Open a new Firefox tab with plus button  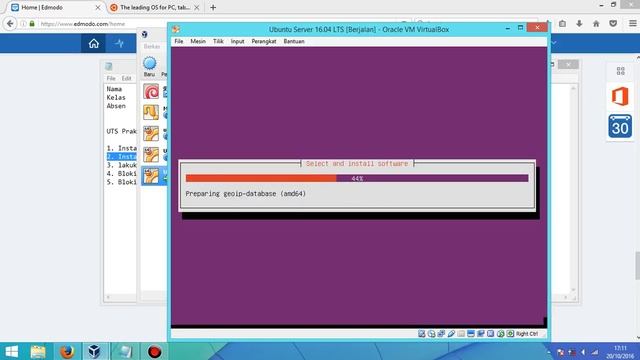coord(213,7)
